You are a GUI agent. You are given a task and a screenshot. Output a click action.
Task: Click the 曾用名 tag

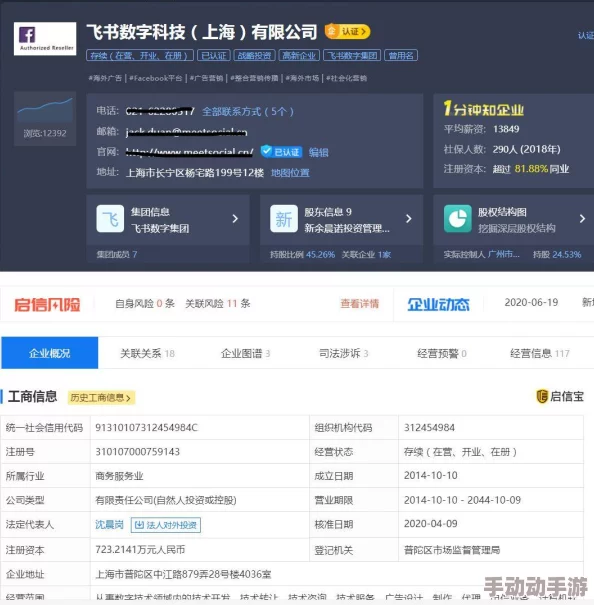(x=401, y=56)
